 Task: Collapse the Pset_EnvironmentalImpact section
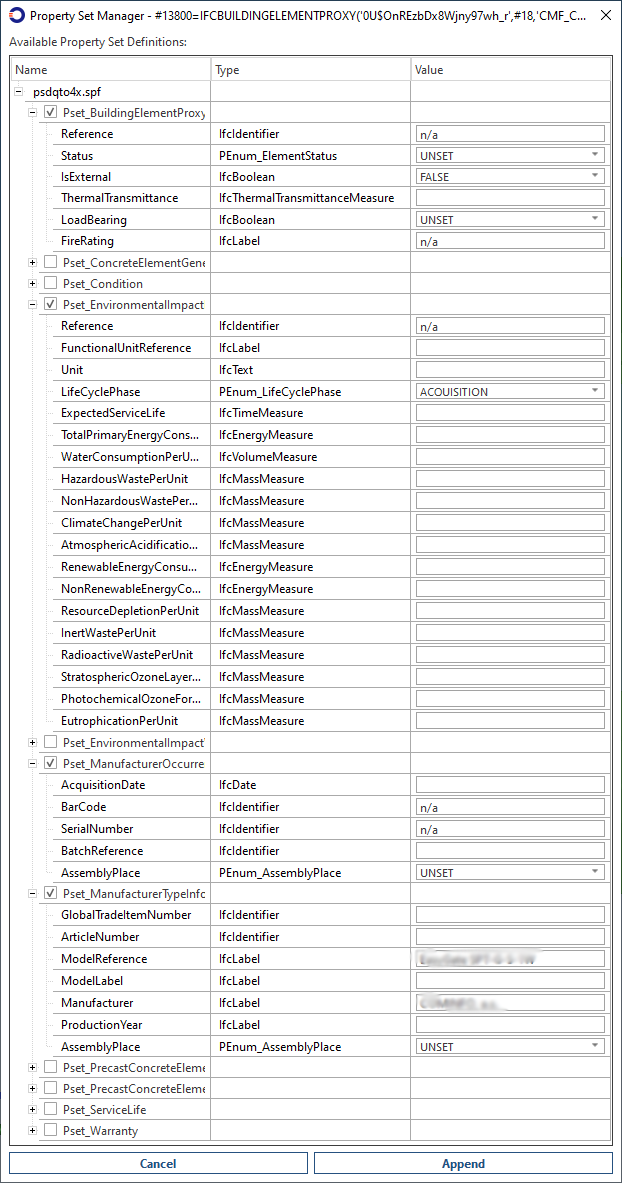33,304
